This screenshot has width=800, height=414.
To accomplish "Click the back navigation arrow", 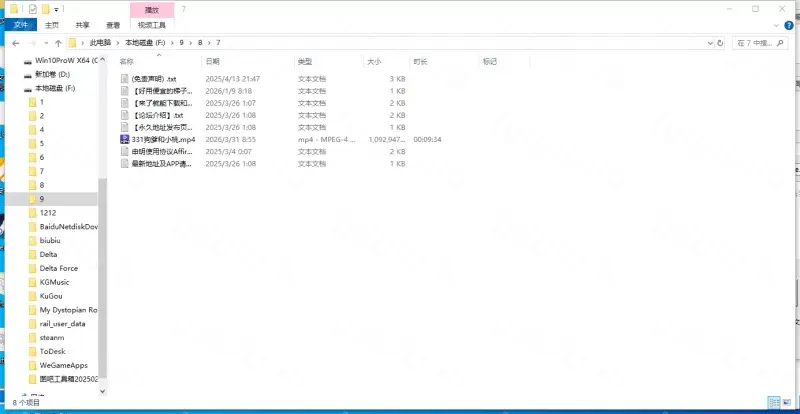I will coord(13,43).
